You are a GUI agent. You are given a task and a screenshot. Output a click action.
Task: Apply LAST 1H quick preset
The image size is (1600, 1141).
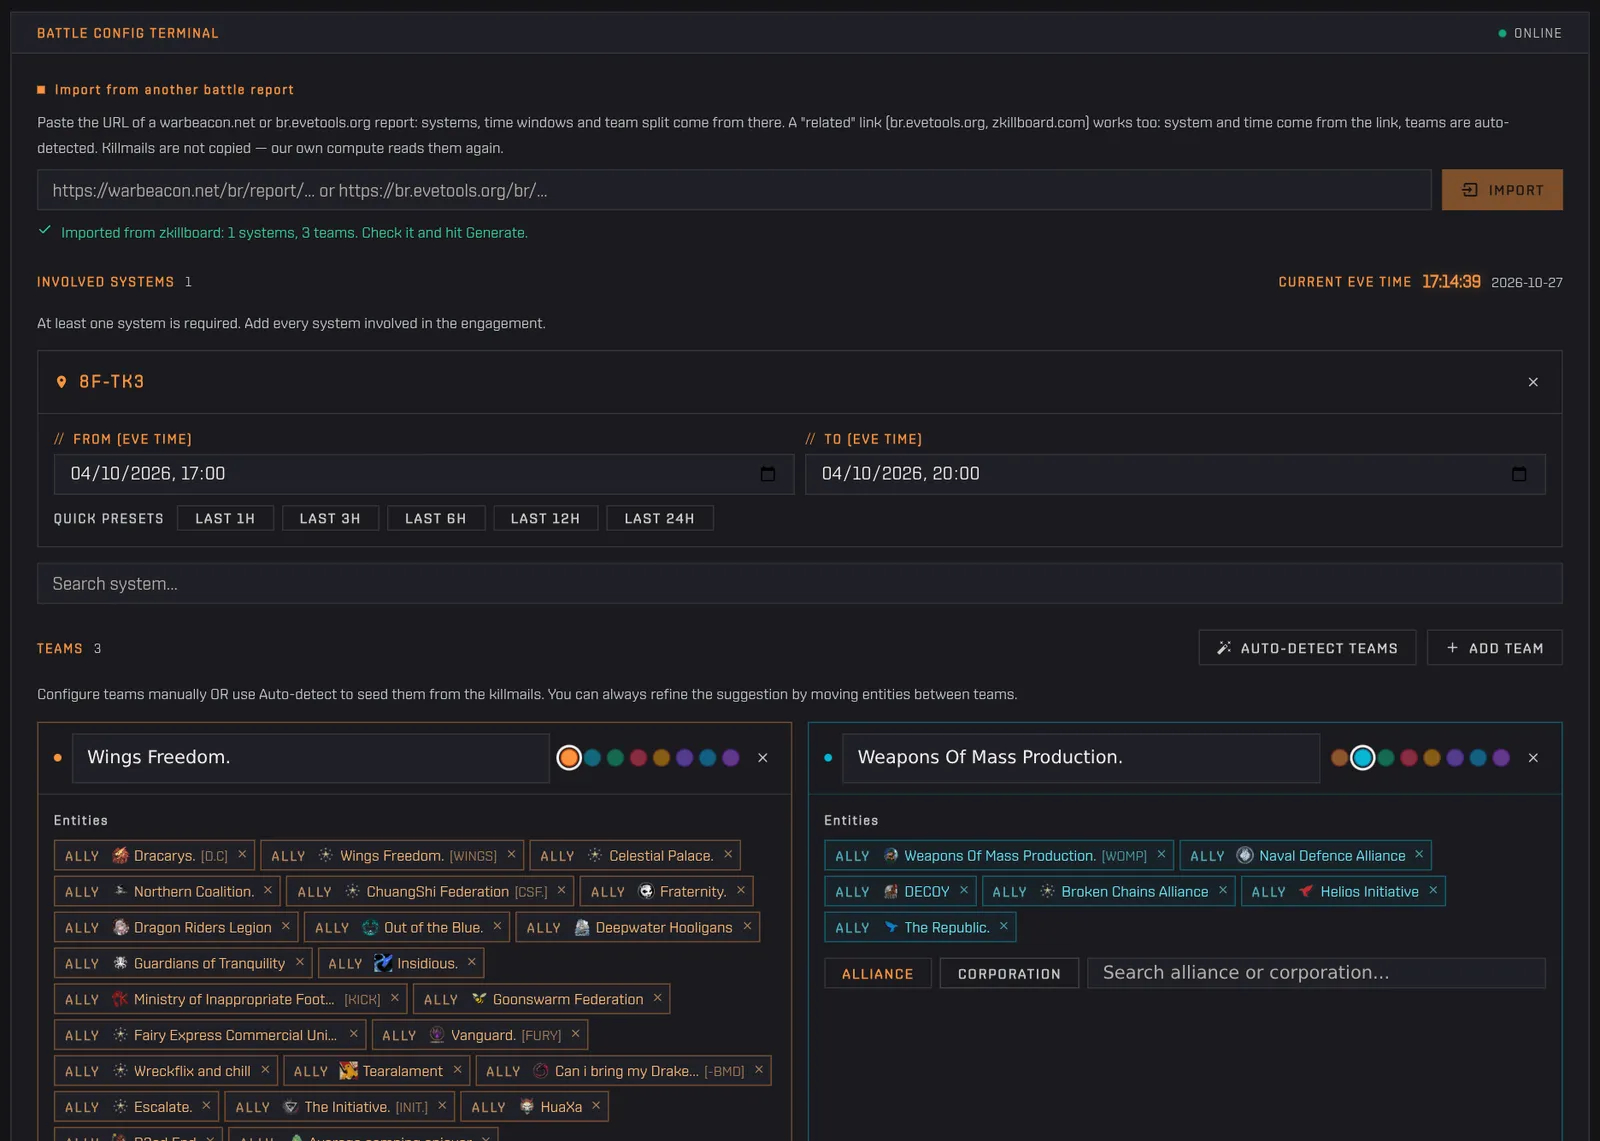pos(225,519)
